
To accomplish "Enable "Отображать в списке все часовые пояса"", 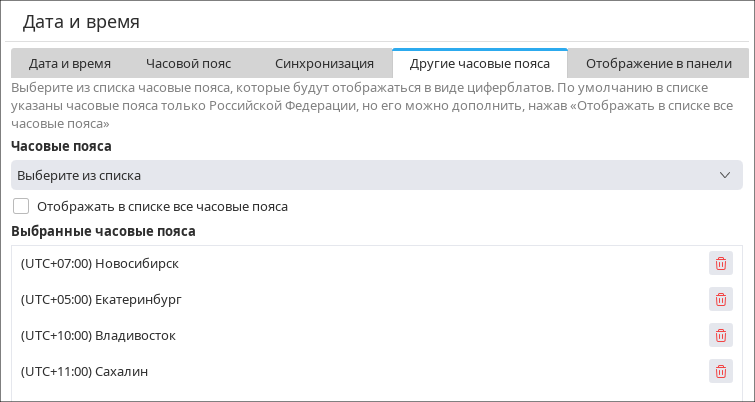I will click(21, 207).
